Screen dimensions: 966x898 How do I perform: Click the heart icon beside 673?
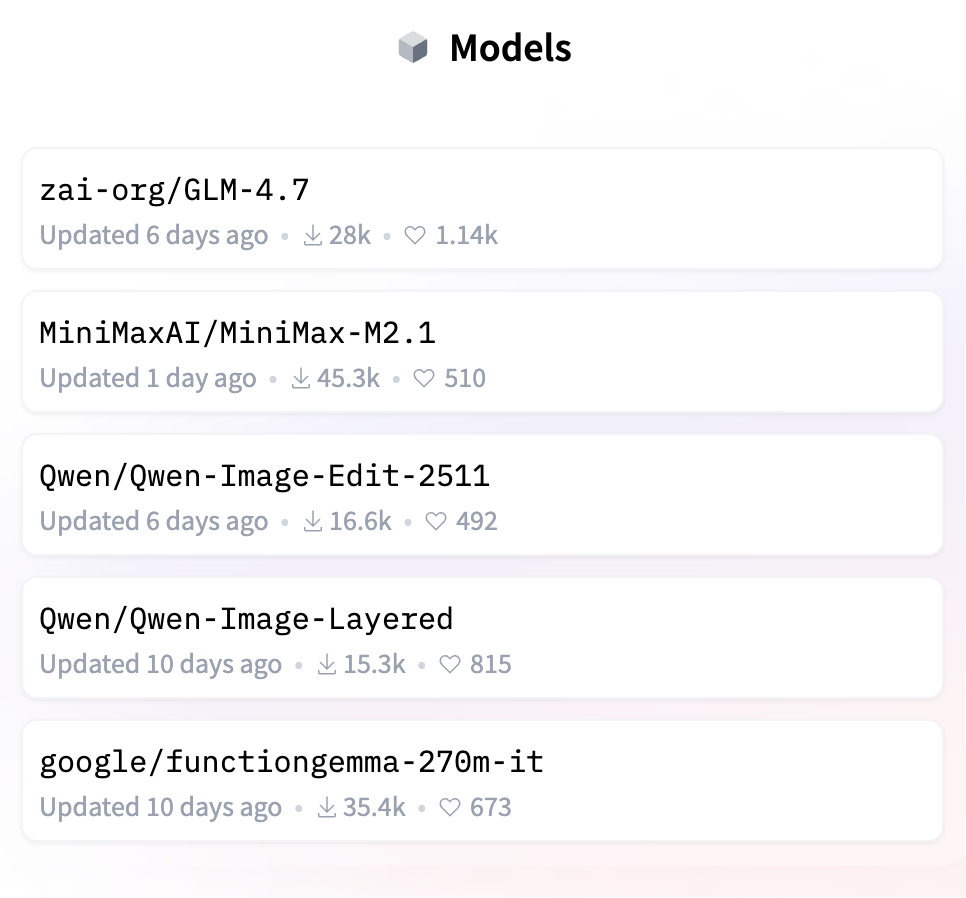click(x=451, y=808)
